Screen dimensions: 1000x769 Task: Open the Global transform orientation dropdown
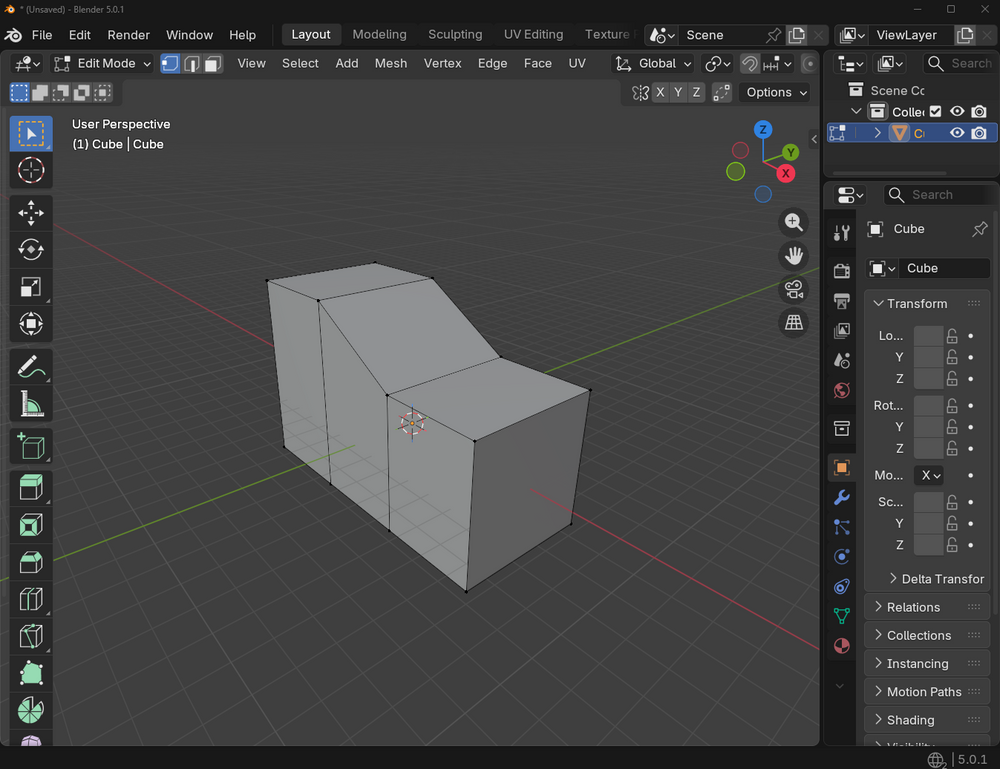653,63
